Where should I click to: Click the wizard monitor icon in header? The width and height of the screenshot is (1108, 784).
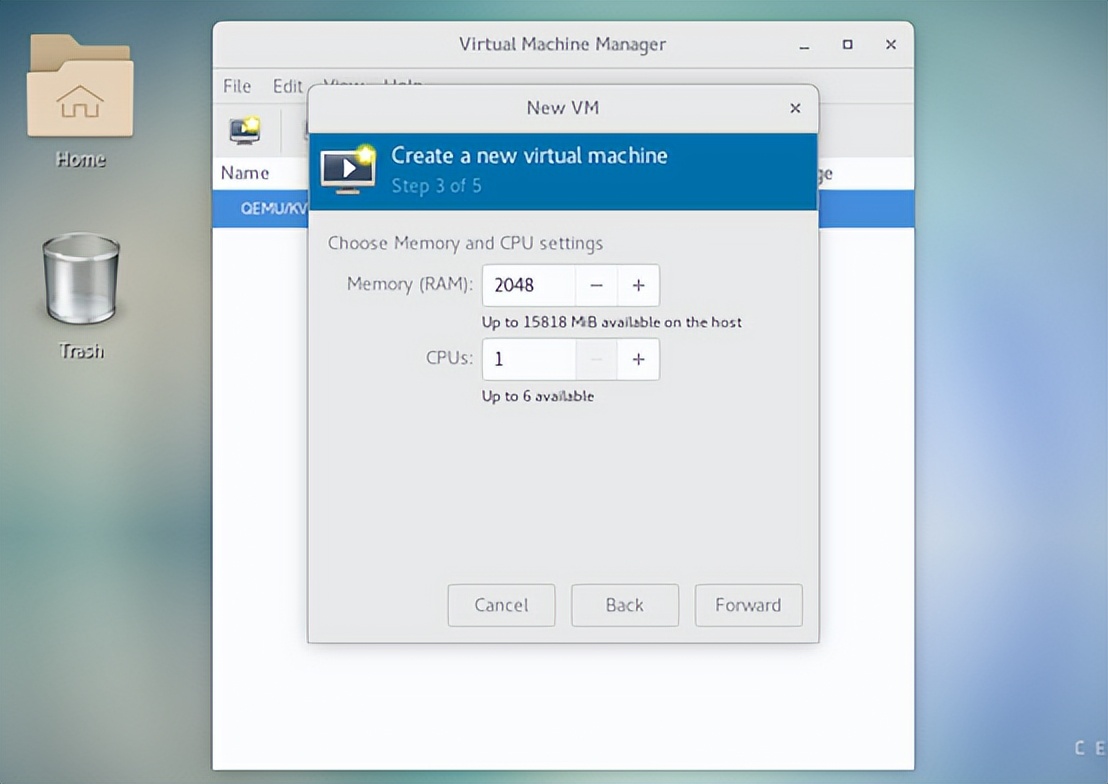pyautogui.click(x=347, y=168)
